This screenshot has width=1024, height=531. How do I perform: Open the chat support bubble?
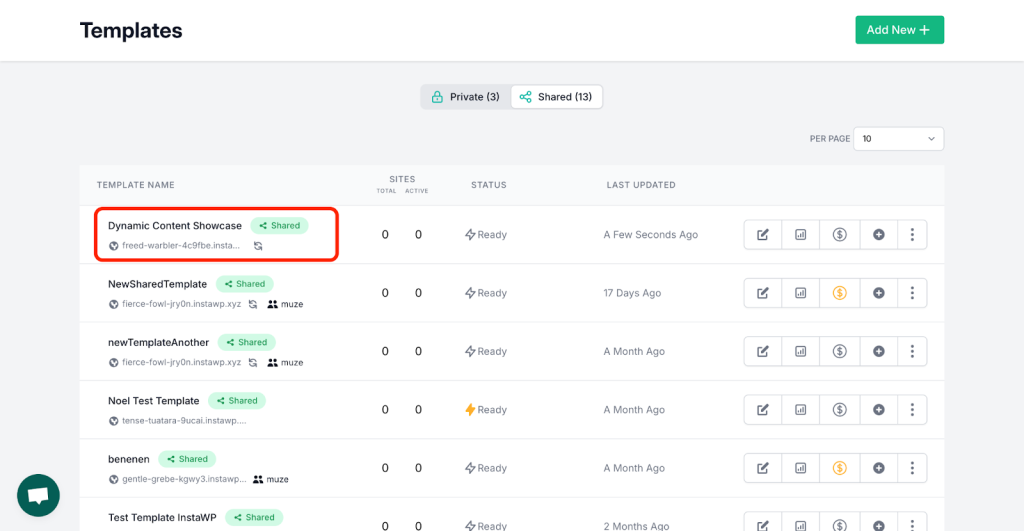click(x=39, y=495)
